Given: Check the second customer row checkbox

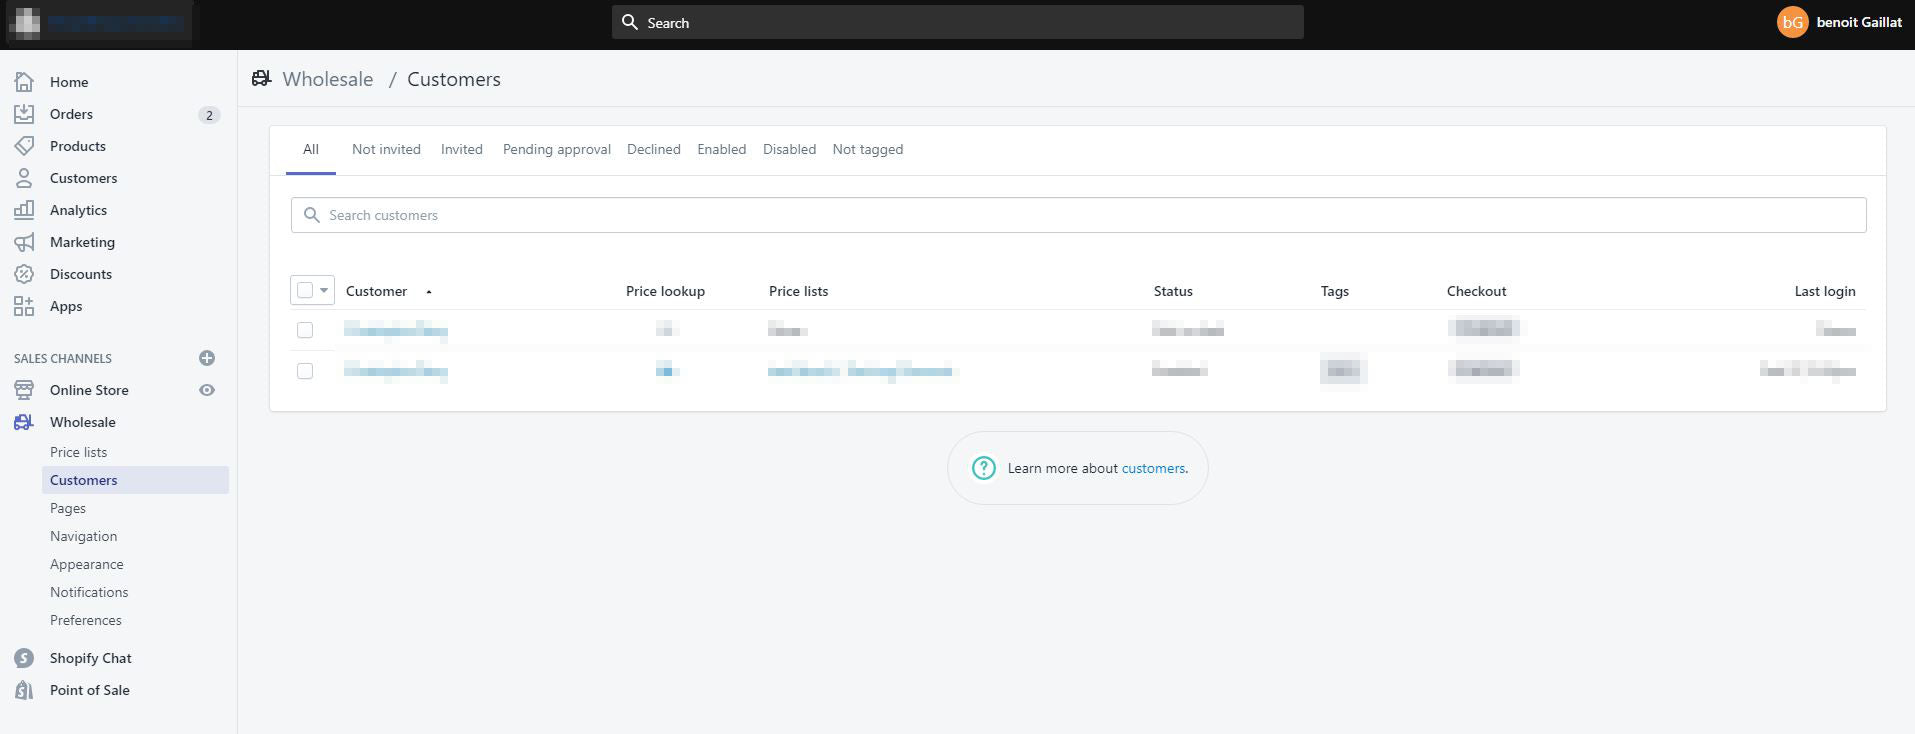Looking at the screenshot, I should [305, 371].
